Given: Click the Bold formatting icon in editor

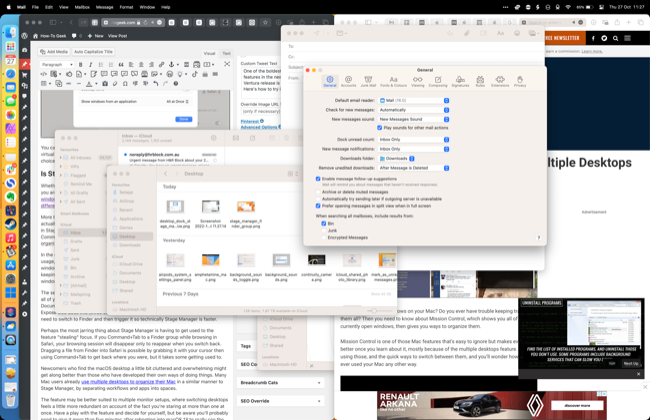Looking at the screenshot, I should click(x=81, y=64).
